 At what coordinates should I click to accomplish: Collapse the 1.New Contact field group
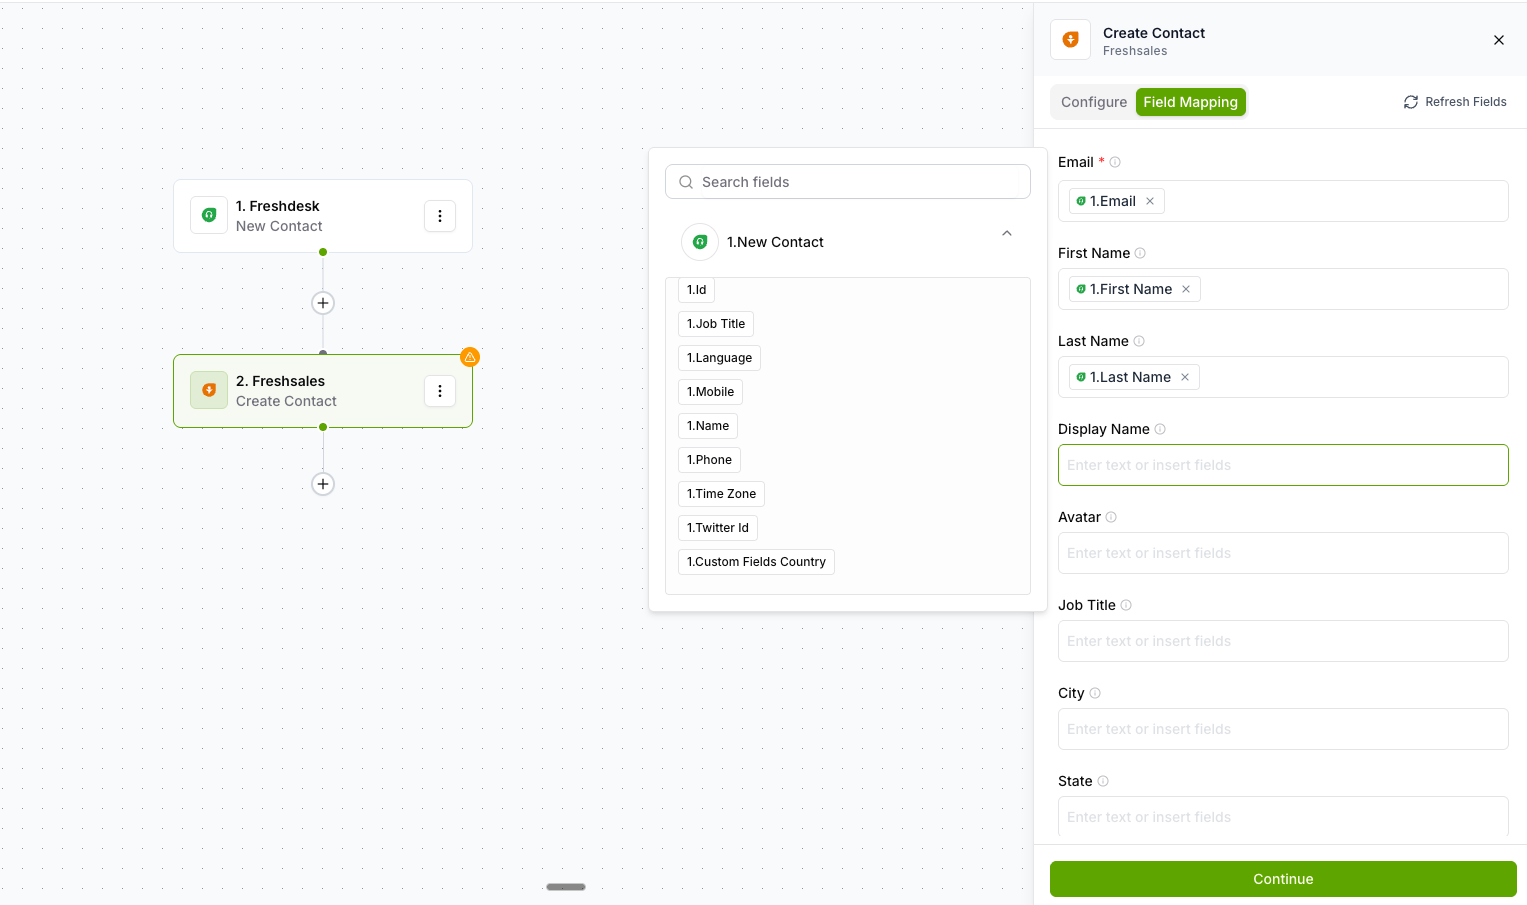point(1007,233)
